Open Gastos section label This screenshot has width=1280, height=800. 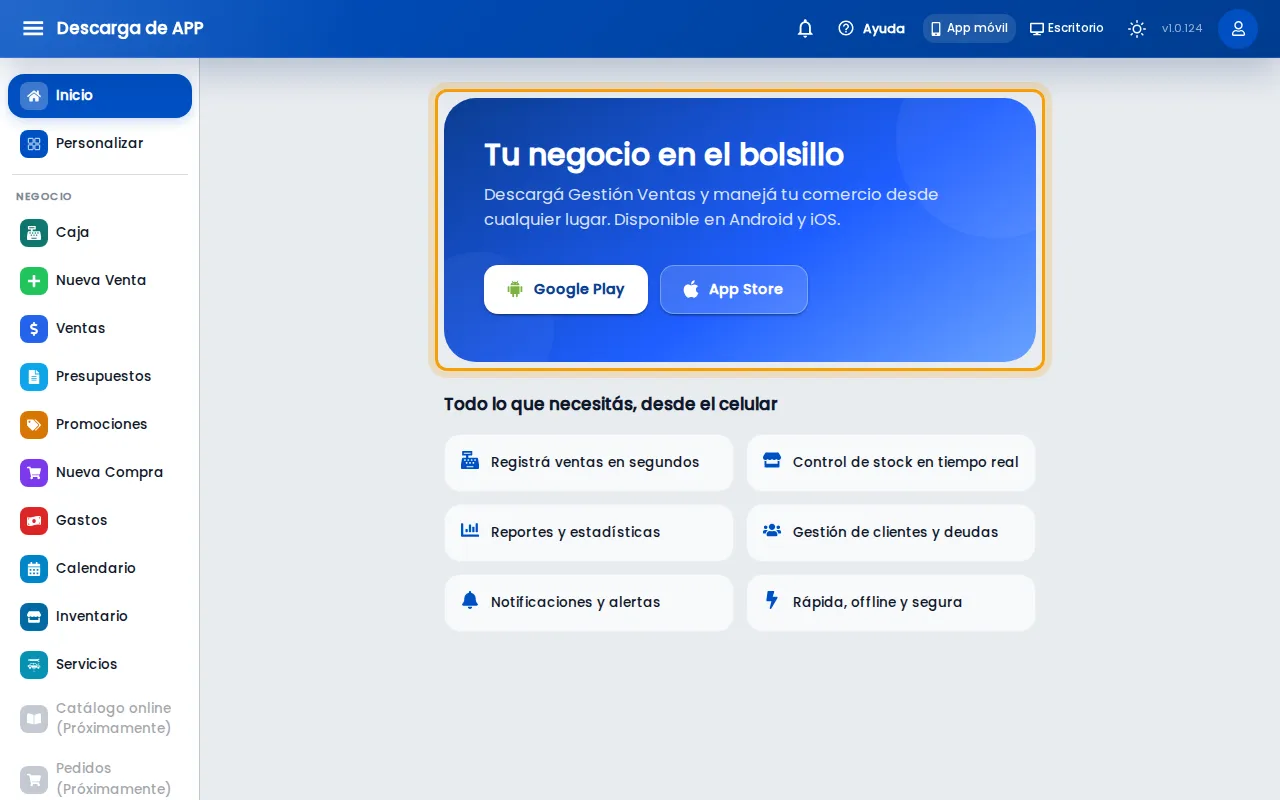pos(82,521)
